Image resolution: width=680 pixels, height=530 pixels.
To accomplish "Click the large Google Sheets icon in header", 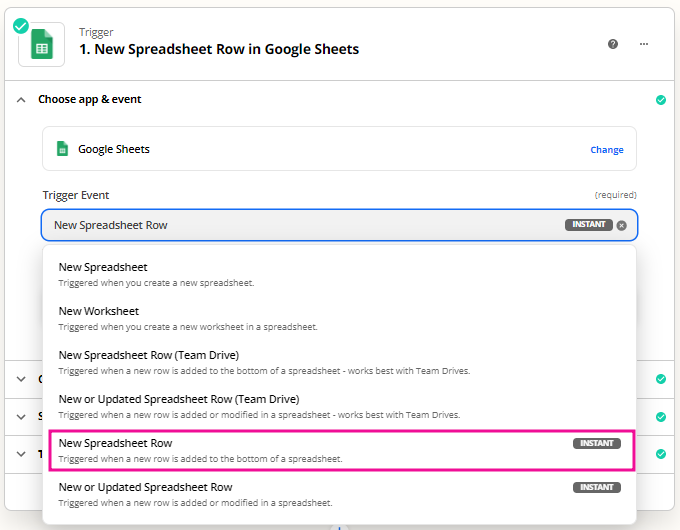I will pos(42,45).
